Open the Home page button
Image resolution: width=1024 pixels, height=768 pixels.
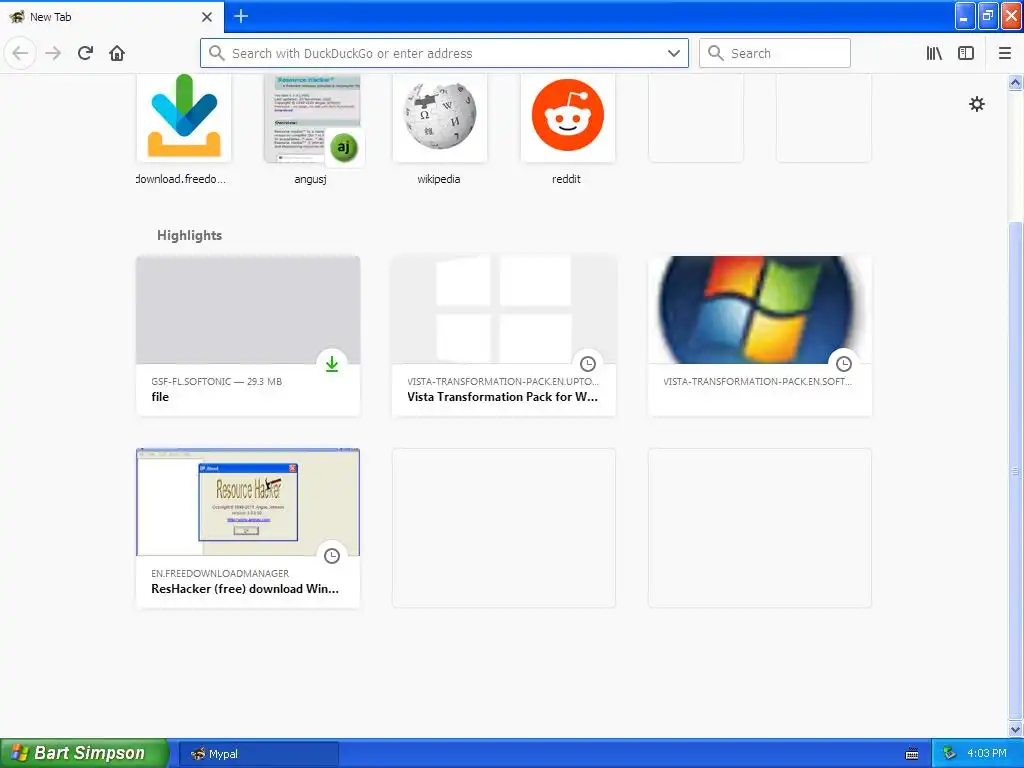[117, 53]
